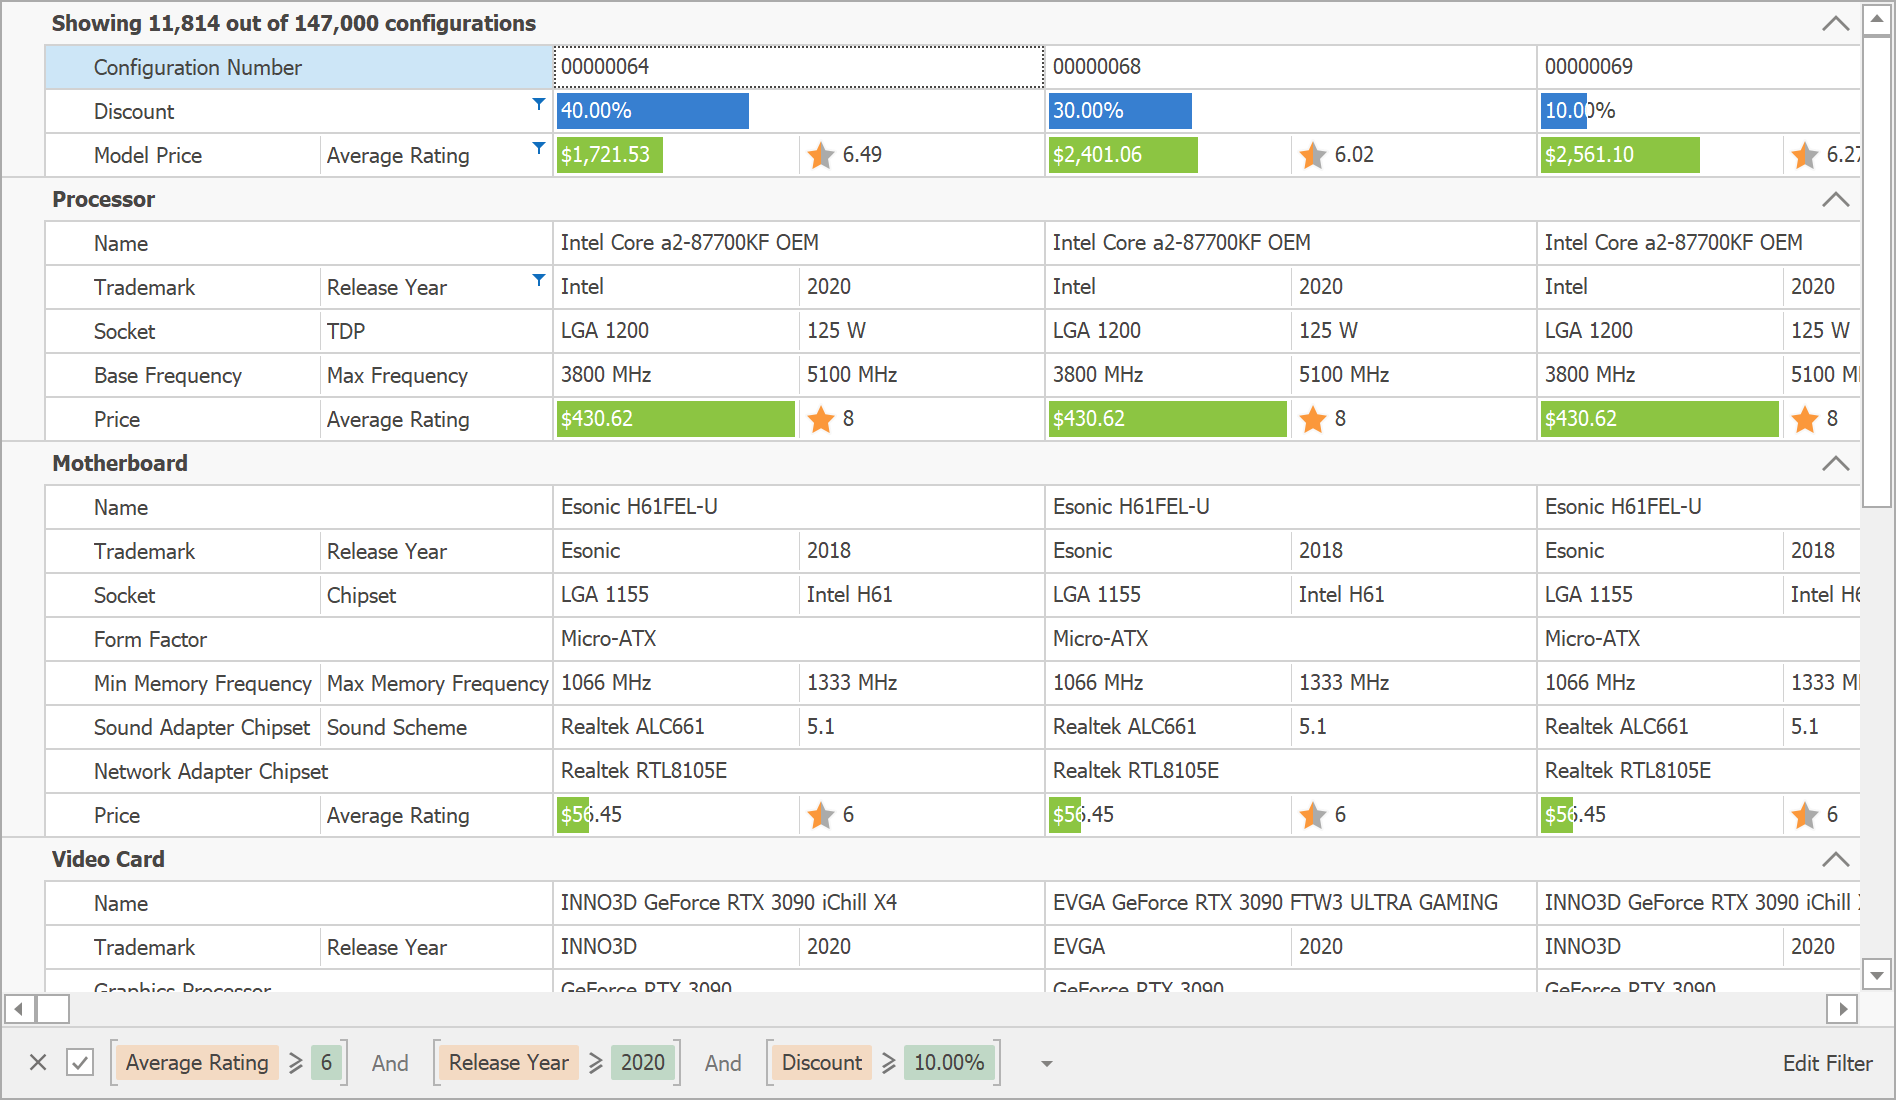The width and height of the screenshot is (1896, 1100).
Task: Collapse the Motherboard category
Action: coord(1835,463)
